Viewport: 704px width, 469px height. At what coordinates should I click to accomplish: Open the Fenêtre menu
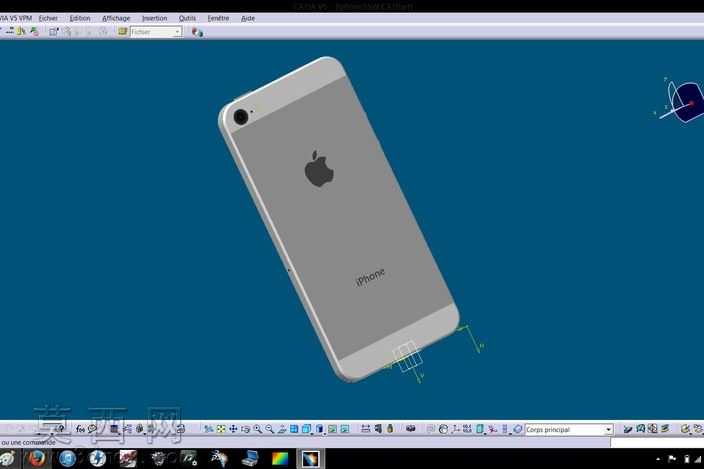pyautogui.click(x=218, y=18)
